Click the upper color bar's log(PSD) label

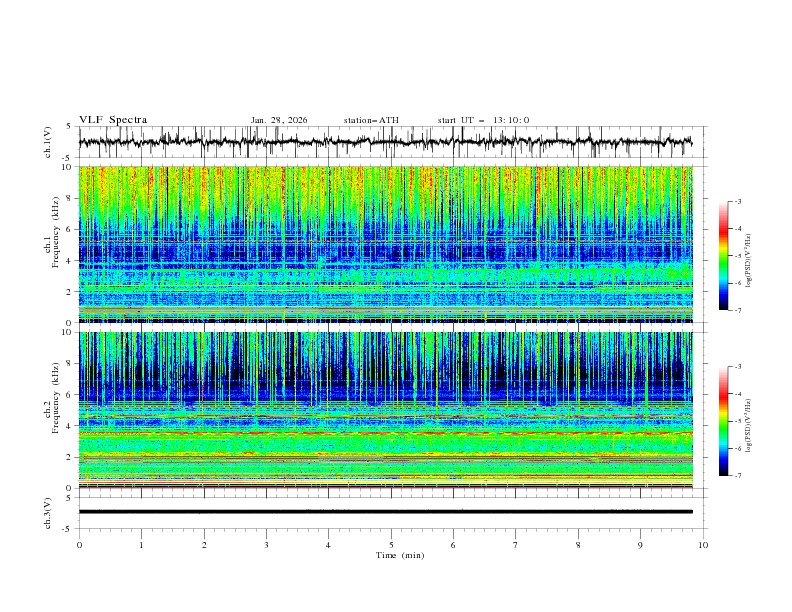pyautogui.click(x=748, y=261)
